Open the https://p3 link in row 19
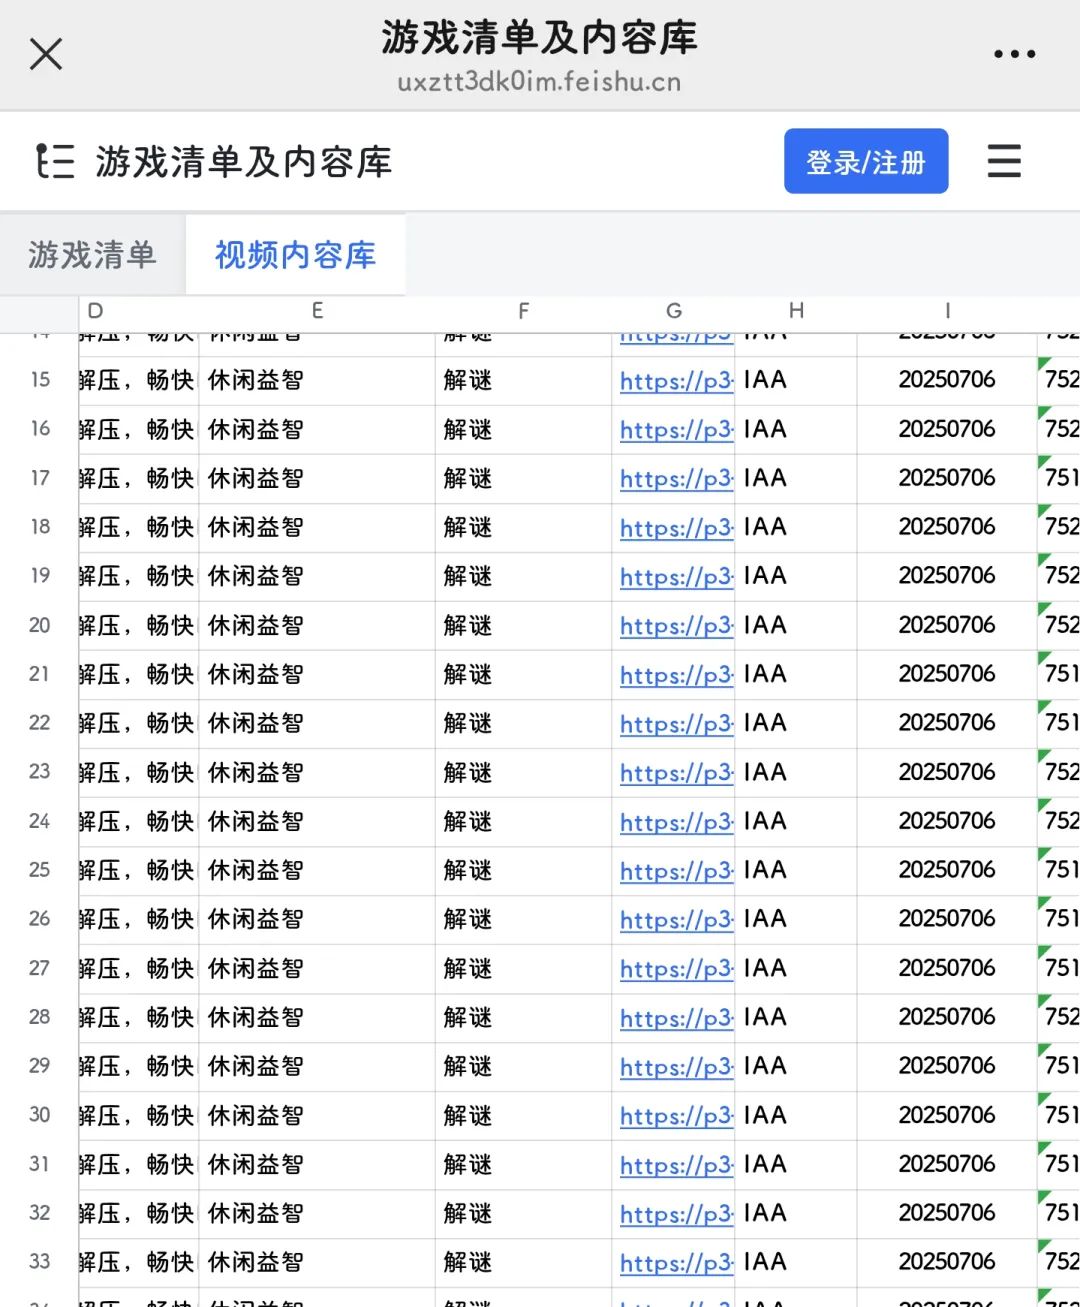The width and height of the screenshot is (1080, 1307). pos(677,577)
